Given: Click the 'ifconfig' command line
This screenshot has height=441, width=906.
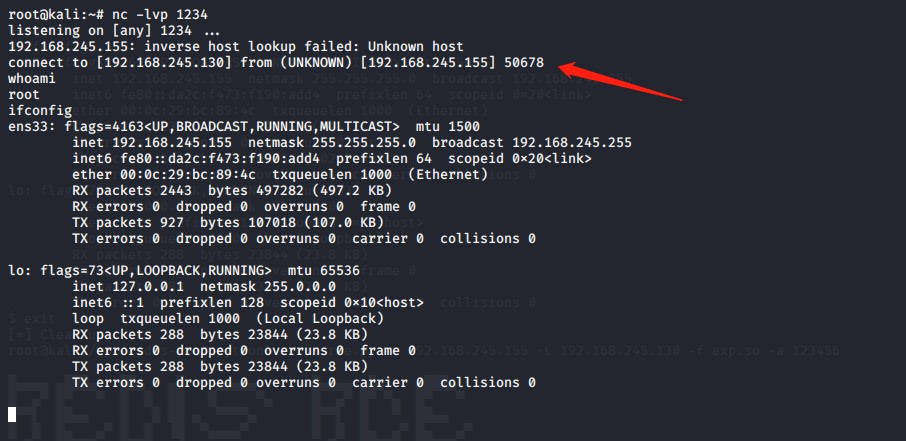Looking at the screenshot, I should (36, 108).
